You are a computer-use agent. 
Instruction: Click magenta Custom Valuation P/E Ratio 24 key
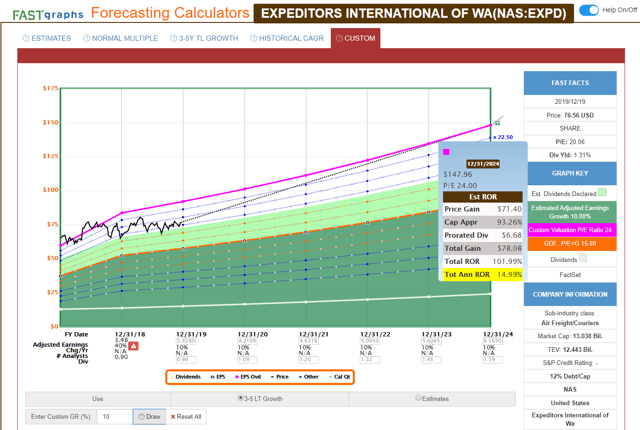570,230
